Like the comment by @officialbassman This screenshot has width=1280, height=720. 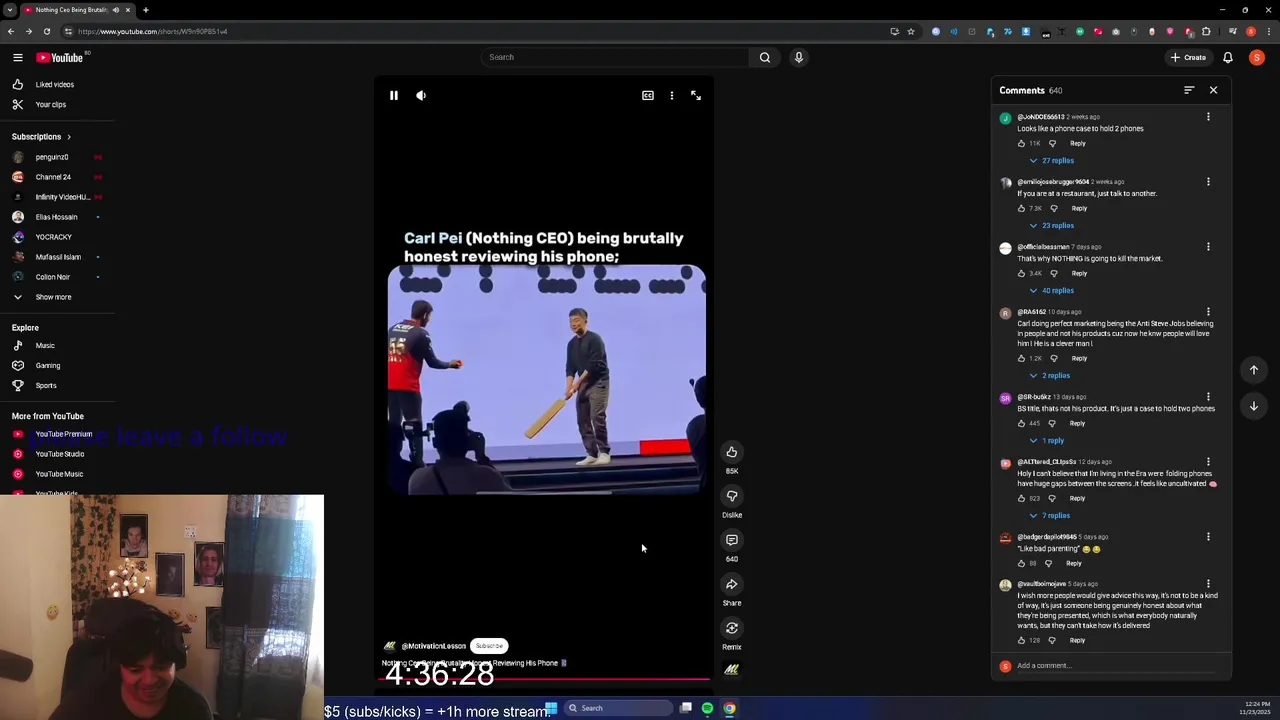click(x=1021, y=274)
